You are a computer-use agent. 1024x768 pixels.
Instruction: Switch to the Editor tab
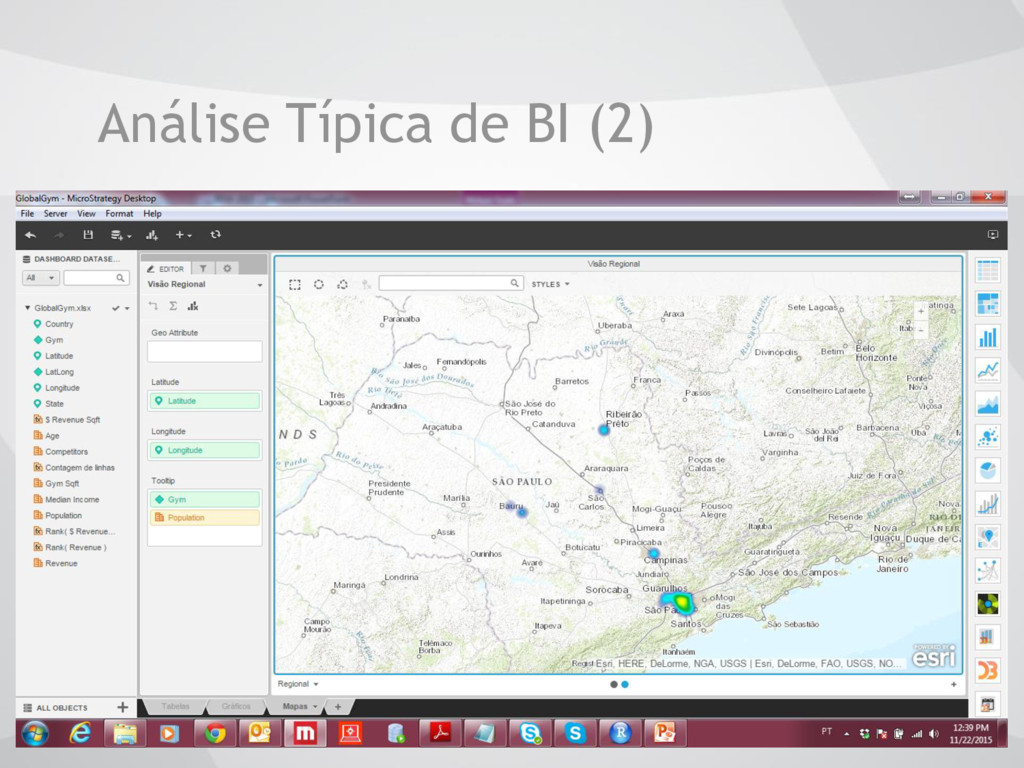pyautogui.click(x=165, y=268)
